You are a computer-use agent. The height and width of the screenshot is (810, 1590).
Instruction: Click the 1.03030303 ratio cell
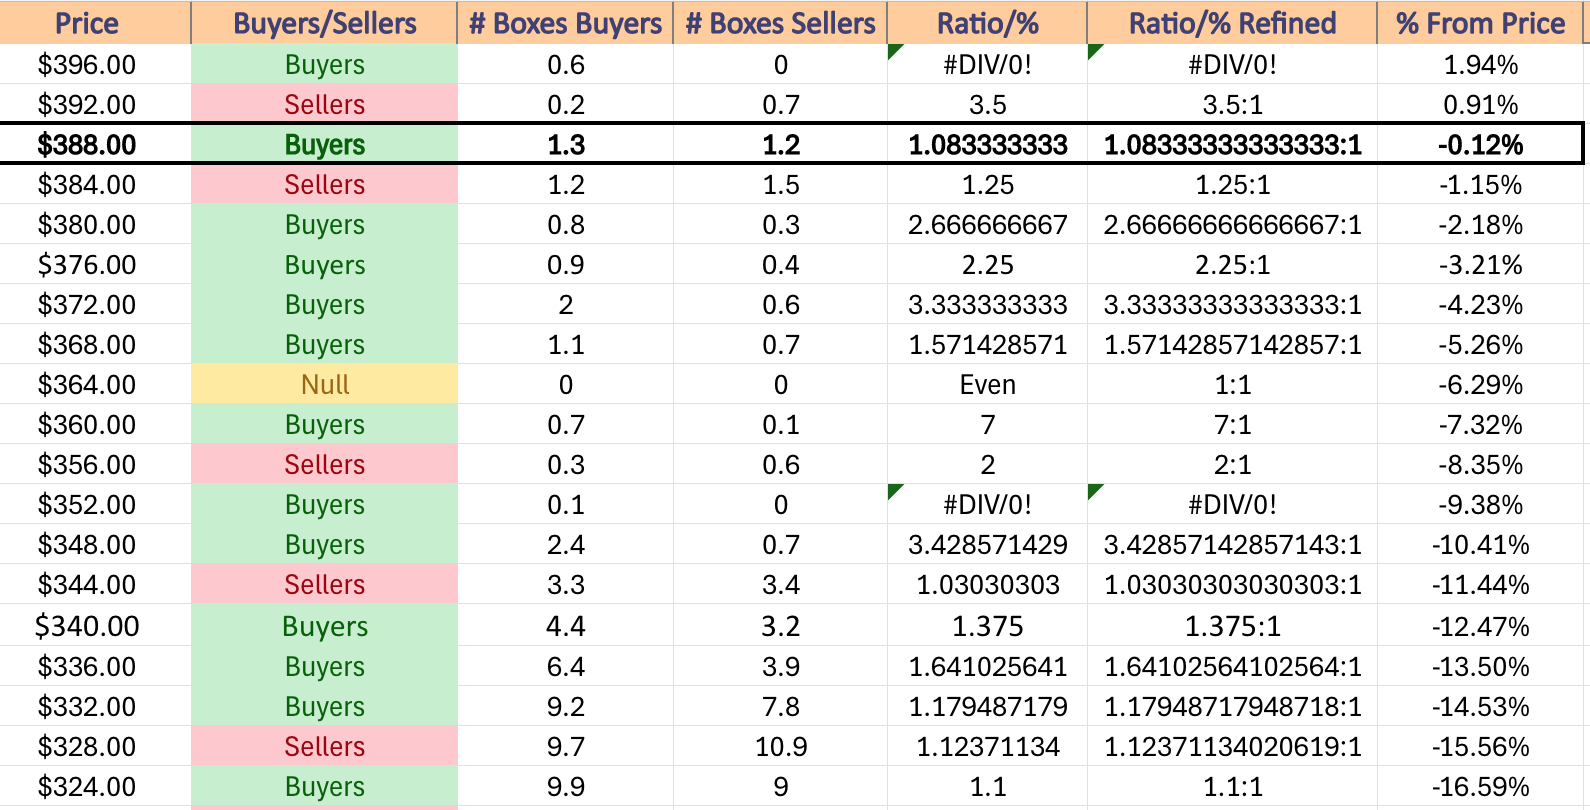click(x=987, y=585)
